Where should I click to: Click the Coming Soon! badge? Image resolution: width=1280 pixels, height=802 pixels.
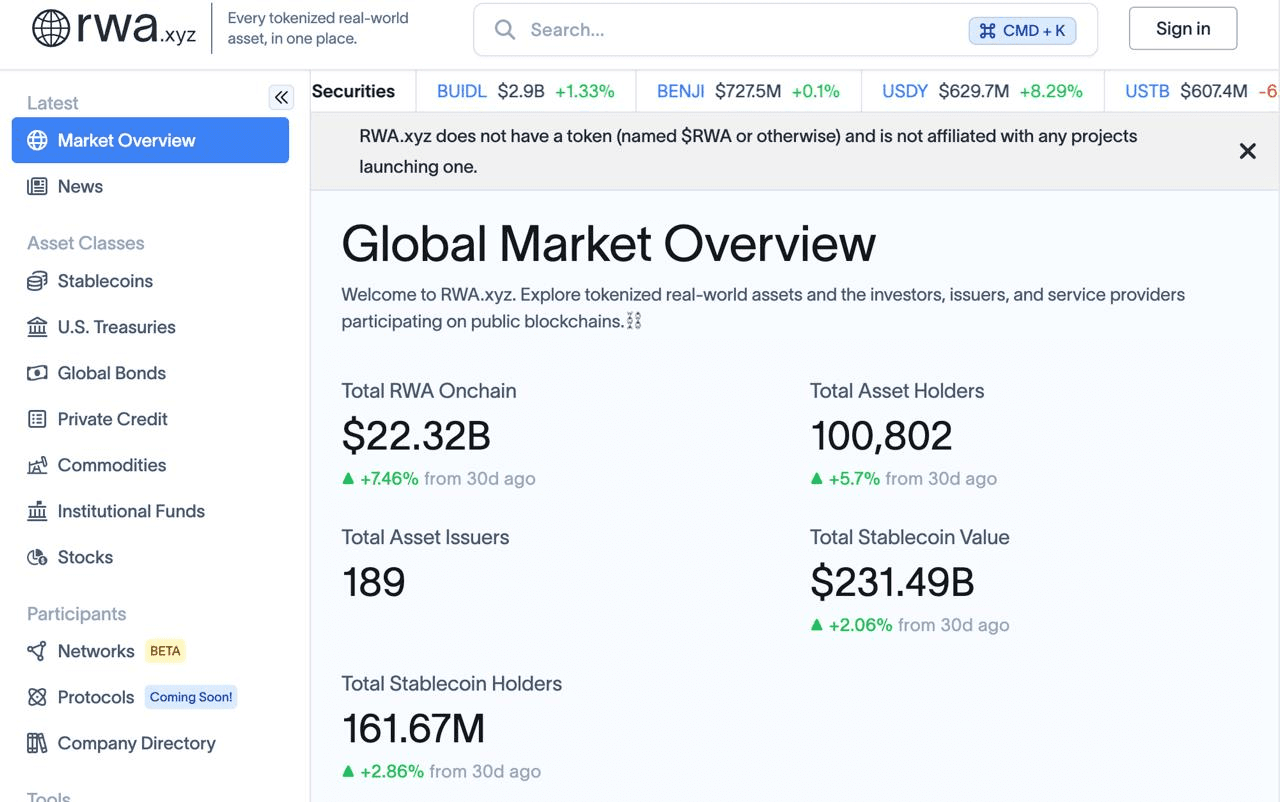click(x=191, y=697)
